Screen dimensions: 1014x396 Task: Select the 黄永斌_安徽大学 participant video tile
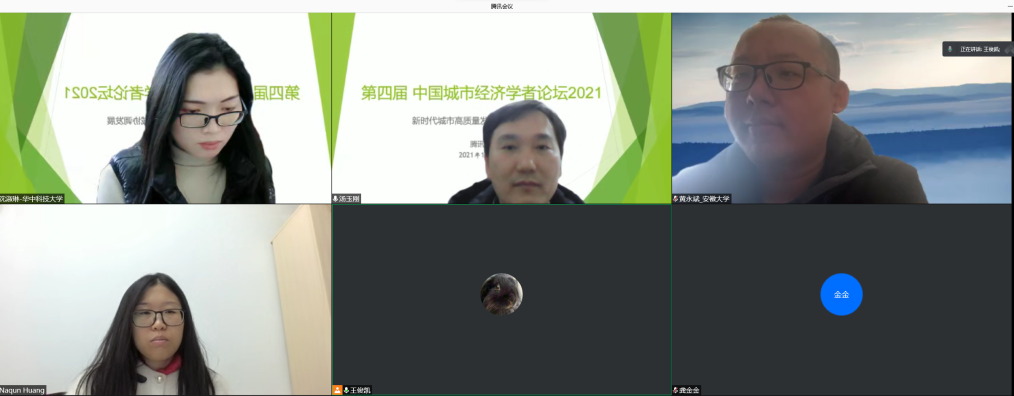point(843,108)
